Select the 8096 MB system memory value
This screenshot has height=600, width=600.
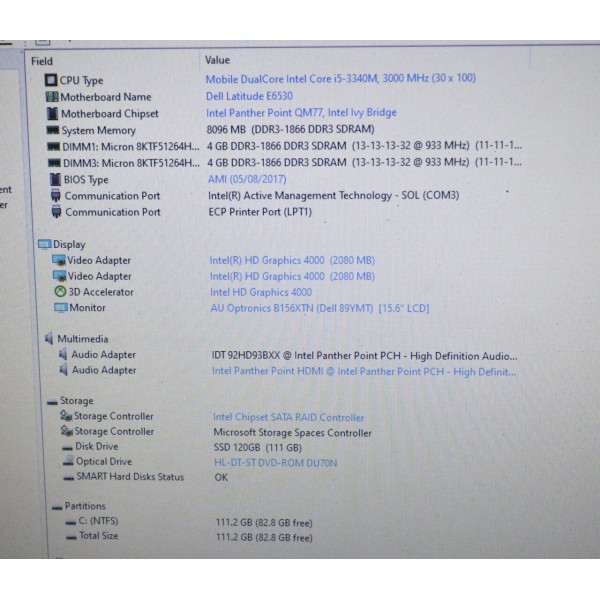coord(290,129)
